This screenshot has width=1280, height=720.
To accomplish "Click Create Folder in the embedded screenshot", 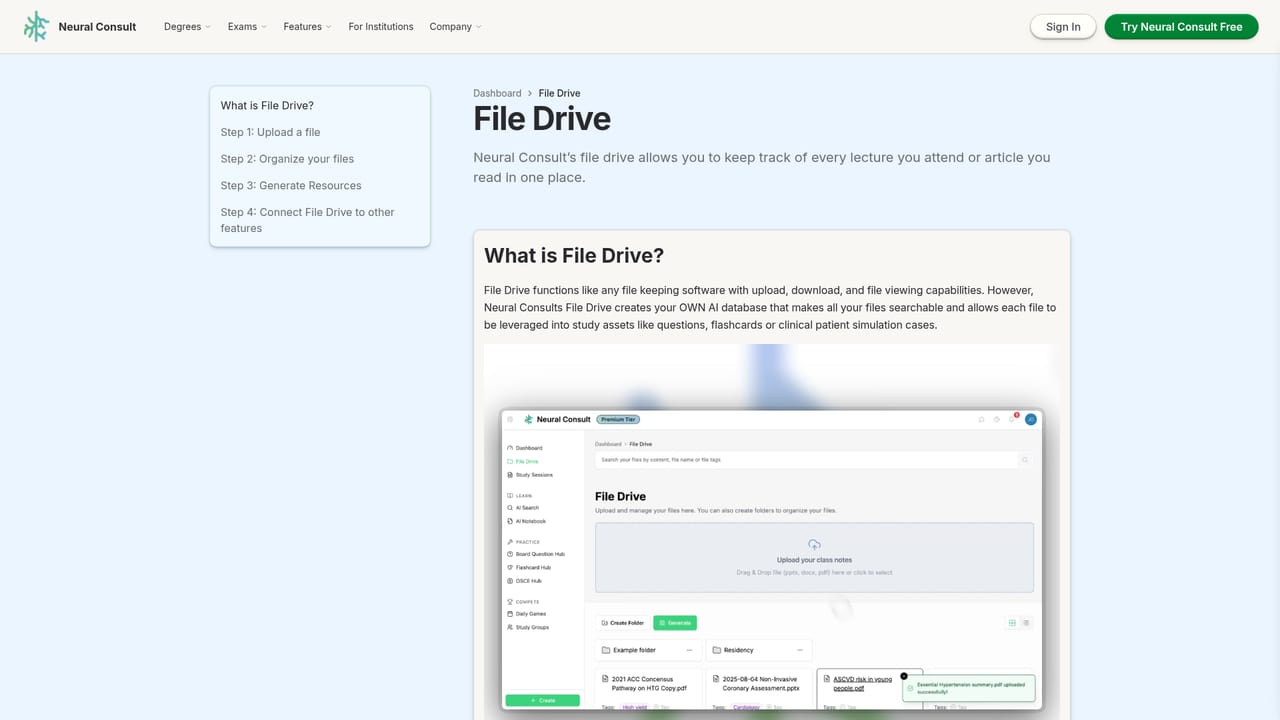I will click(622, 622).
